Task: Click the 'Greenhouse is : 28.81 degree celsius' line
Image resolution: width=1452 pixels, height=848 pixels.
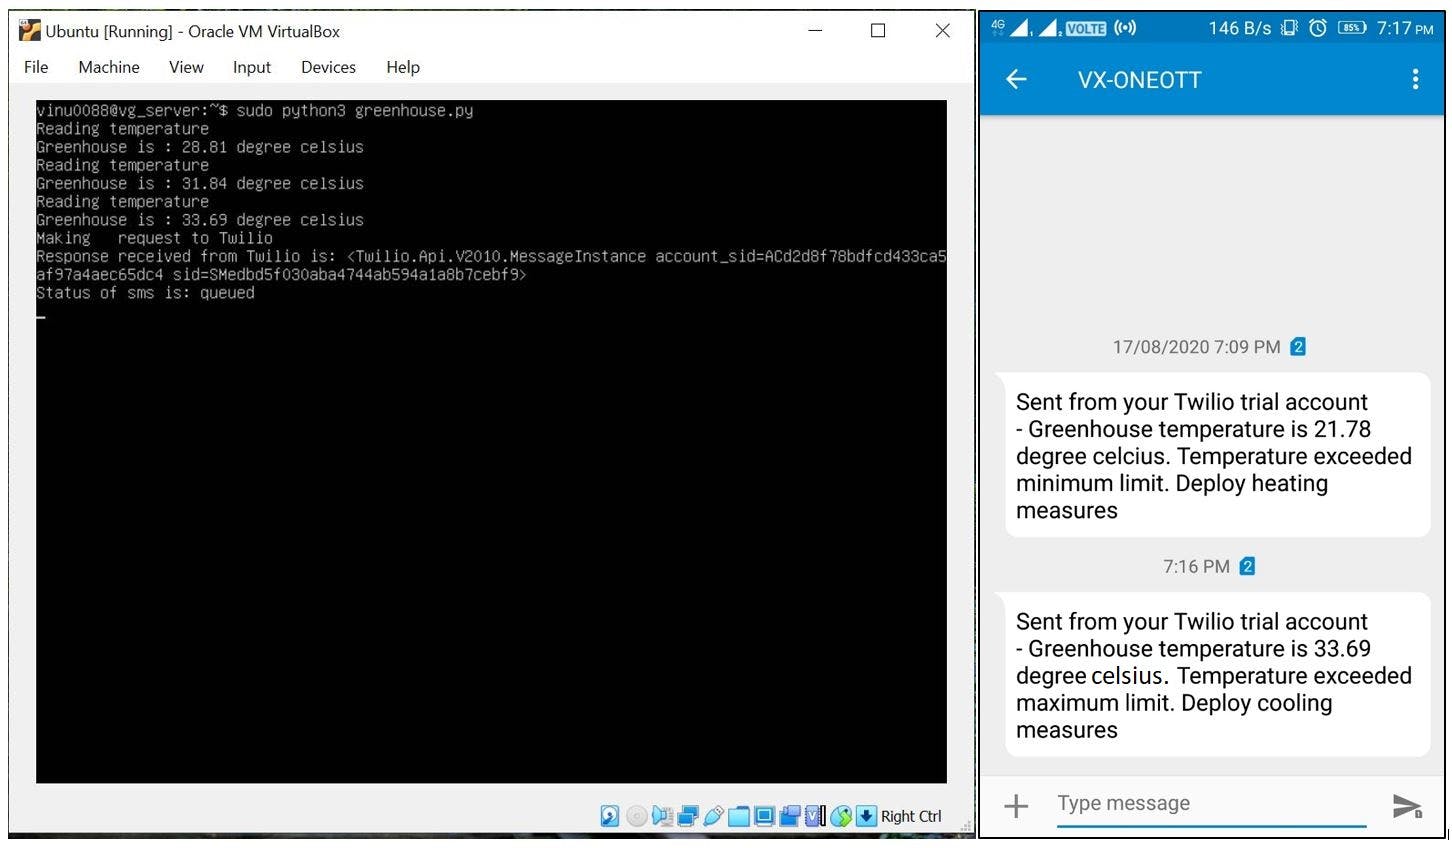Action: point(200,147)
